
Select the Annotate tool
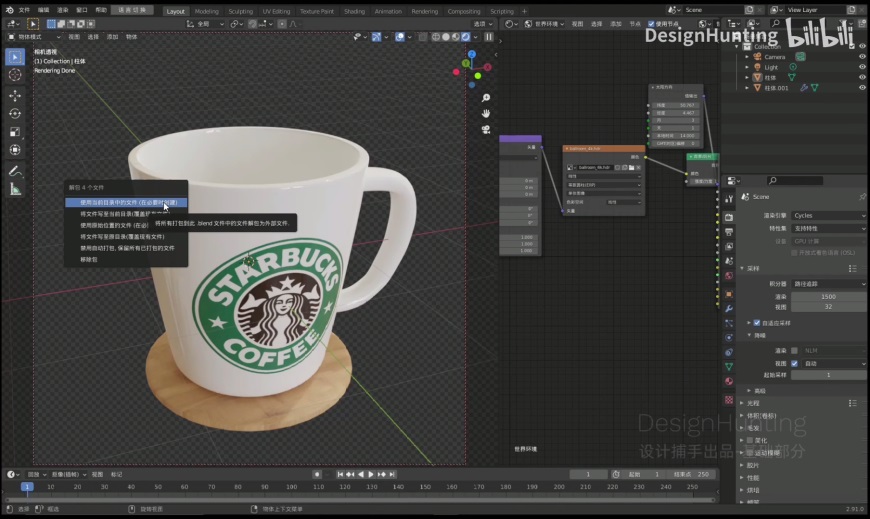coord(15,171)
